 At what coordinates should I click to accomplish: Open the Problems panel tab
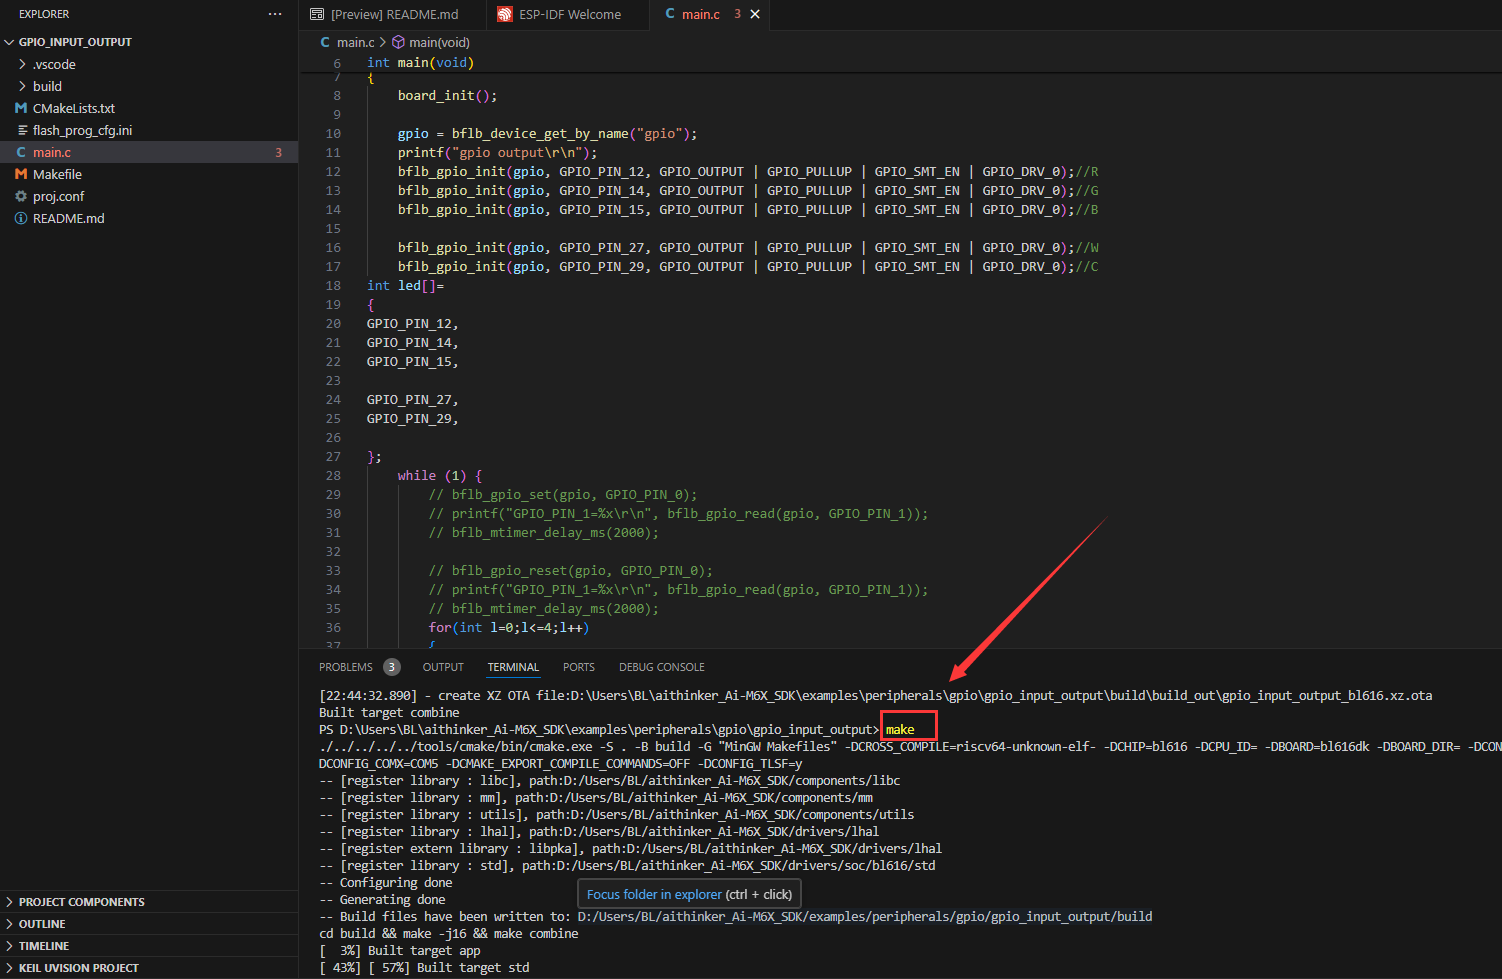346,667
